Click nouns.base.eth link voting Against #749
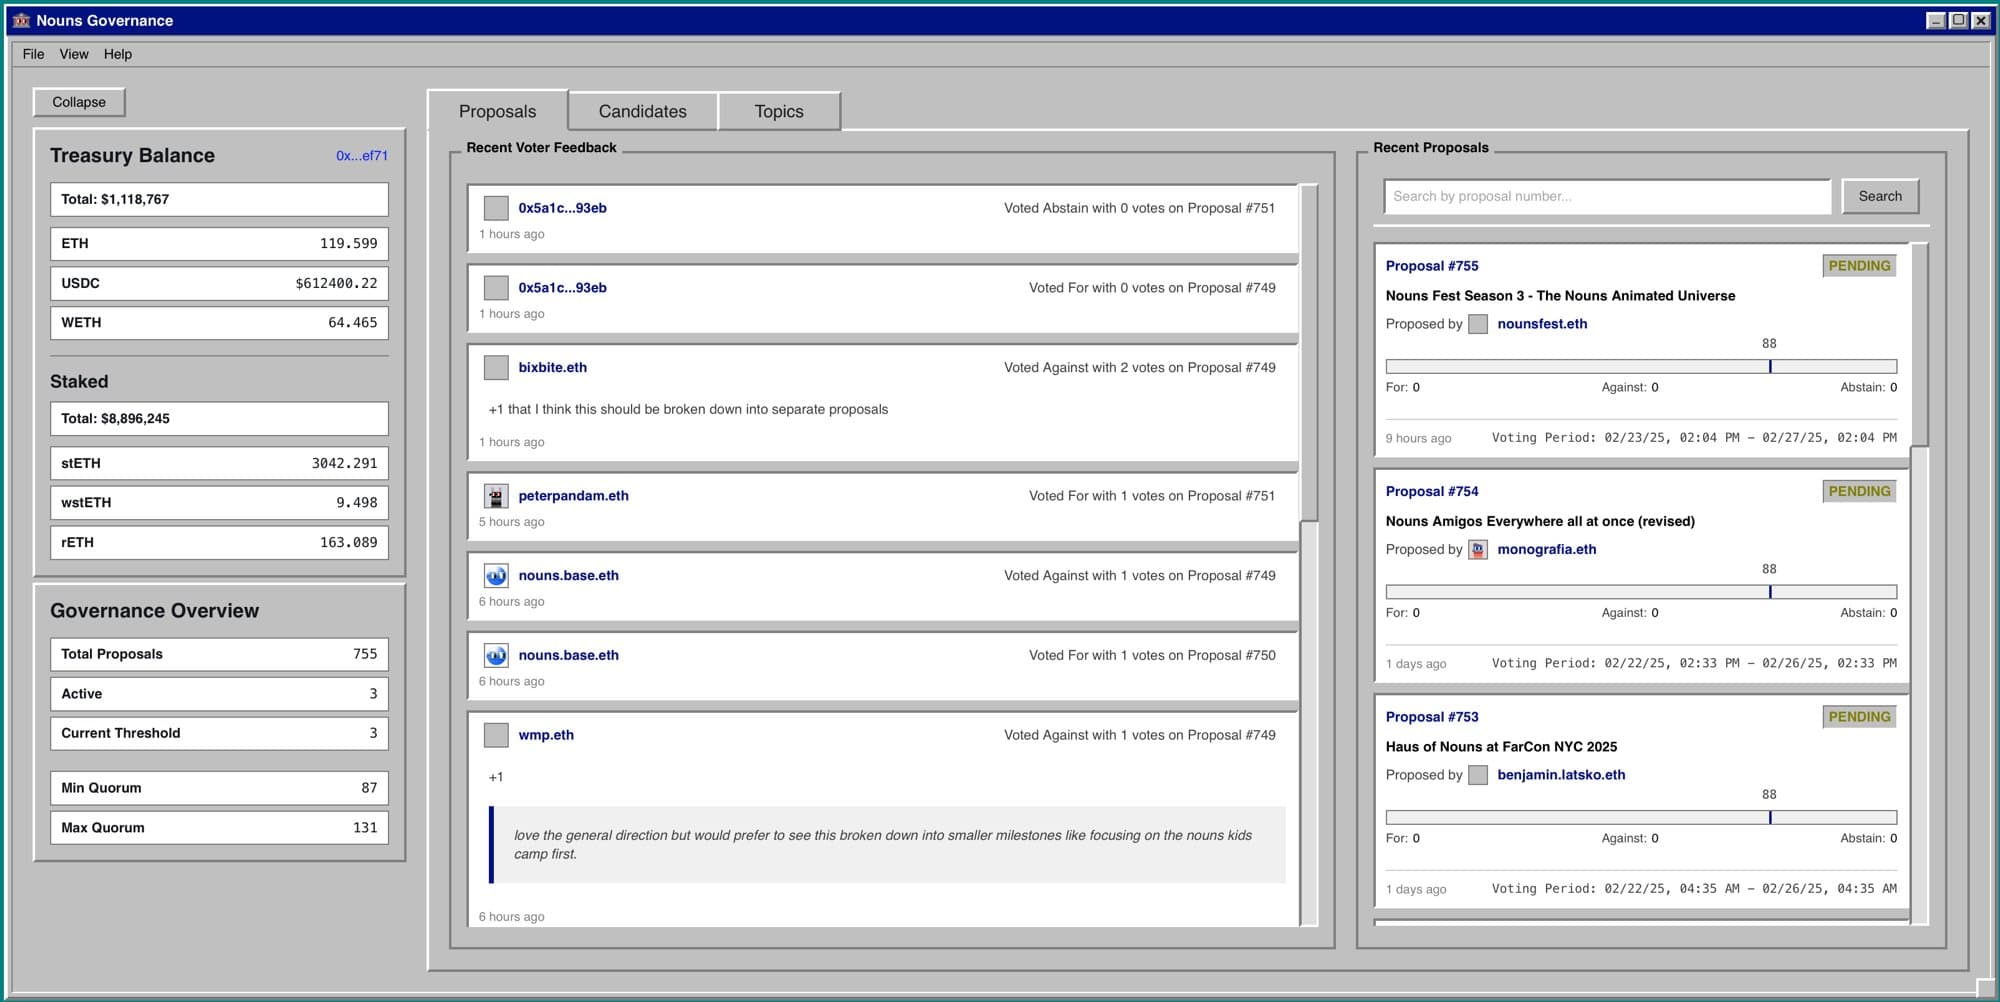The height and width of the screenshot is (1002, 2000). [569, 576]
